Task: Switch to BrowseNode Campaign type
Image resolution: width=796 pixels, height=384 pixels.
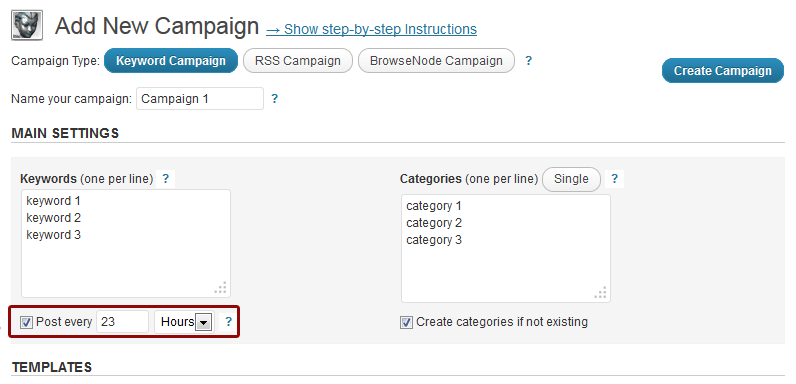Action: [436, 61]
